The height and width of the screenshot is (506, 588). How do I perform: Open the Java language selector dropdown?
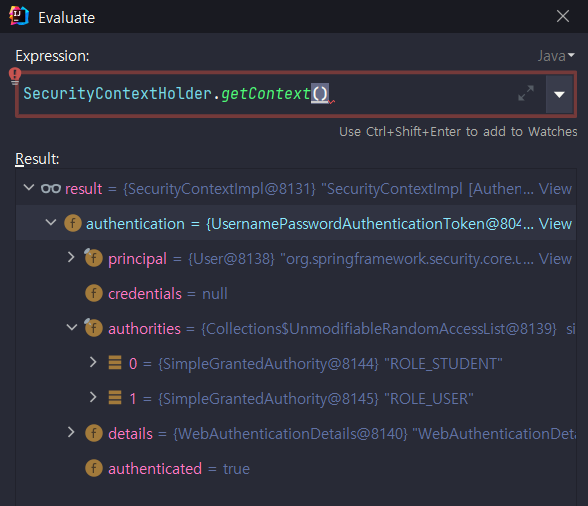pos(556,56)
